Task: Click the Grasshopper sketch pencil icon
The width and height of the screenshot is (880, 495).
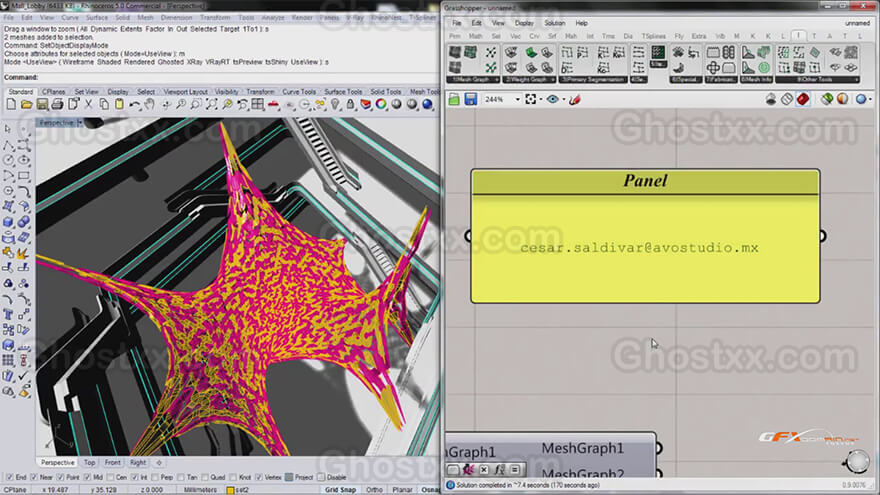Action: point(575,100)
